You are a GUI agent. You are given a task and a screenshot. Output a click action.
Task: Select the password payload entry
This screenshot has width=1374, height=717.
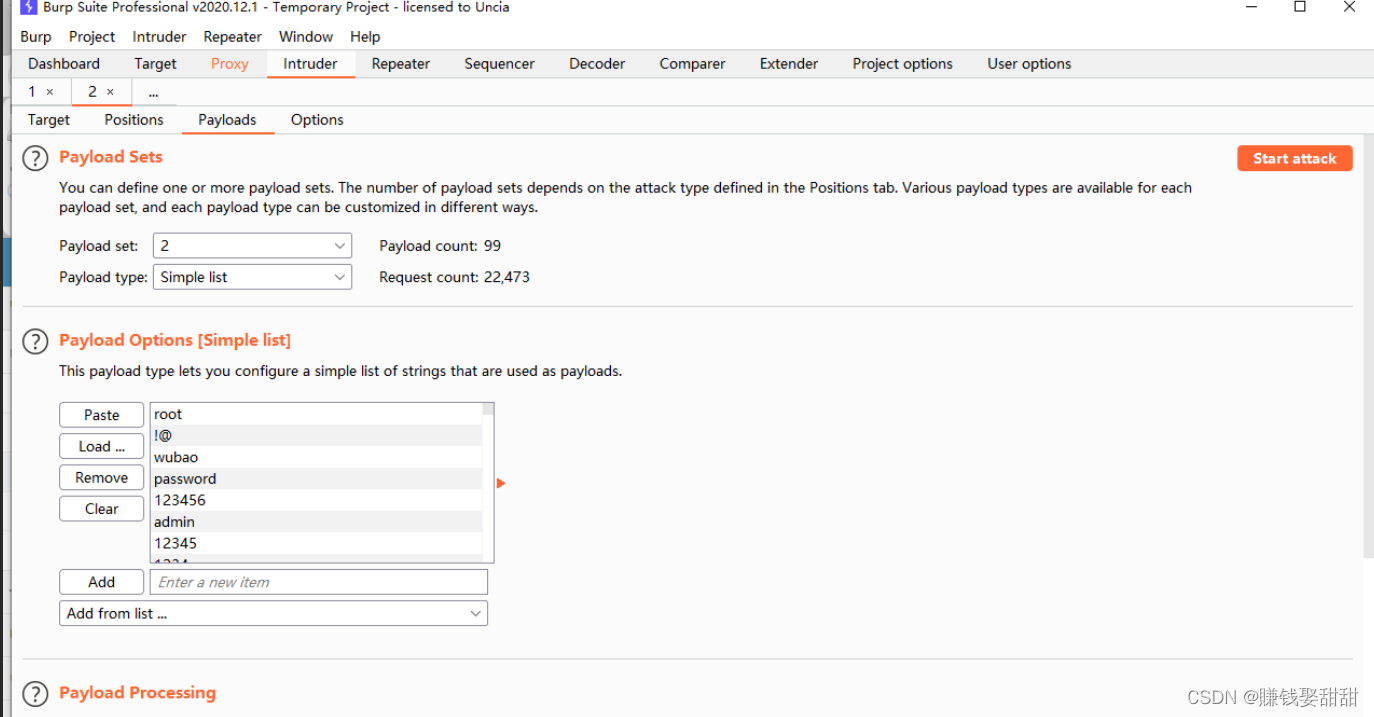[316, 479]
